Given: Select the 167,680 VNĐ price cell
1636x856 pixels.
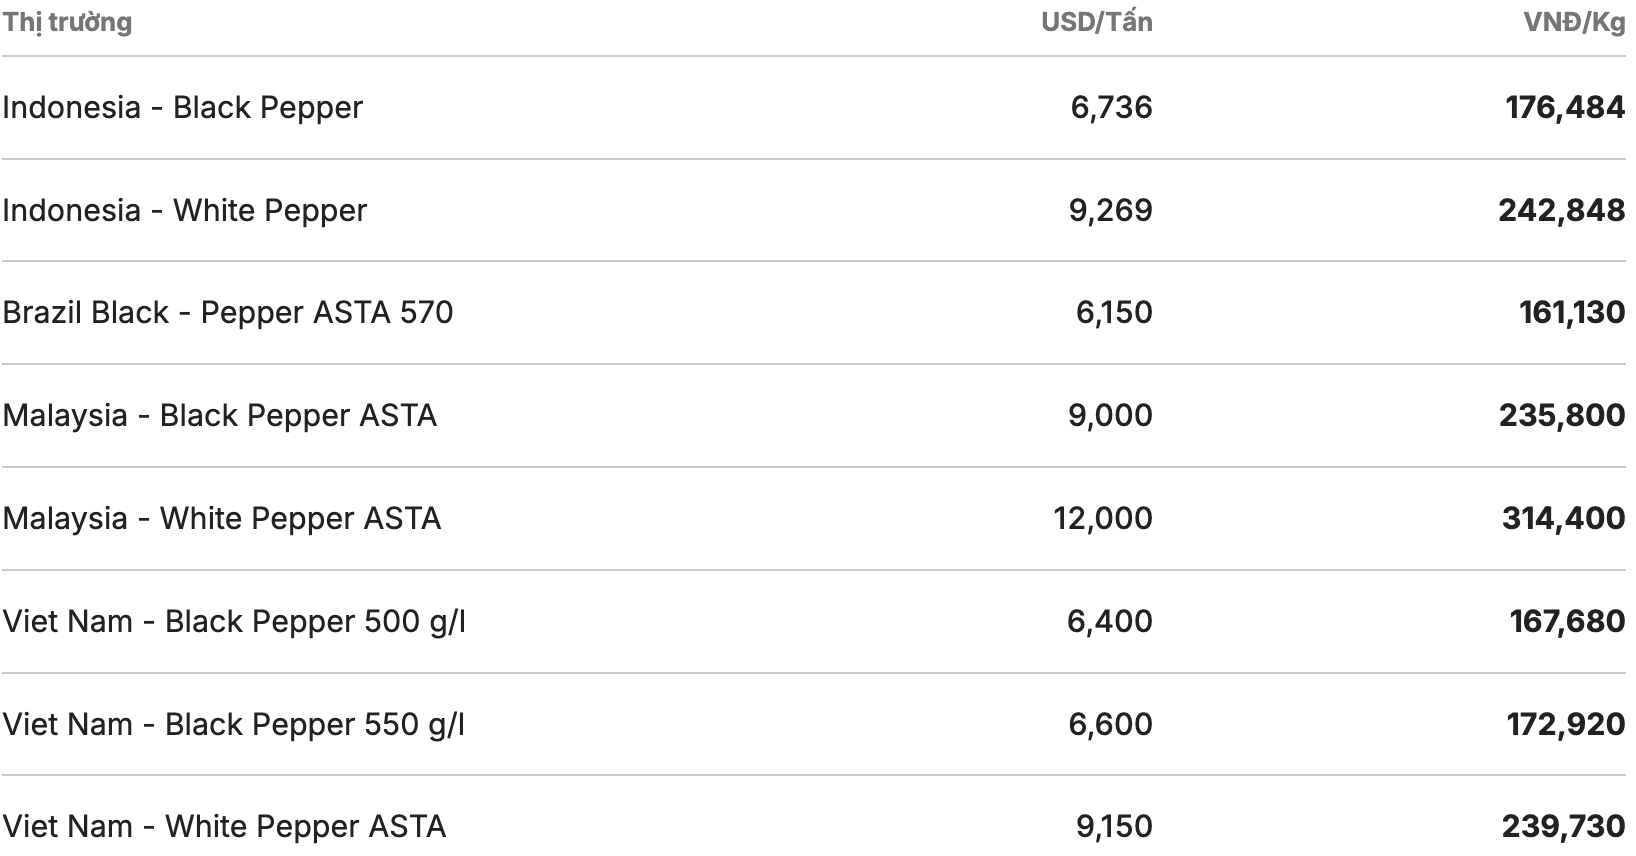Looking at the screenshot, I should [x=1567, y=621].
